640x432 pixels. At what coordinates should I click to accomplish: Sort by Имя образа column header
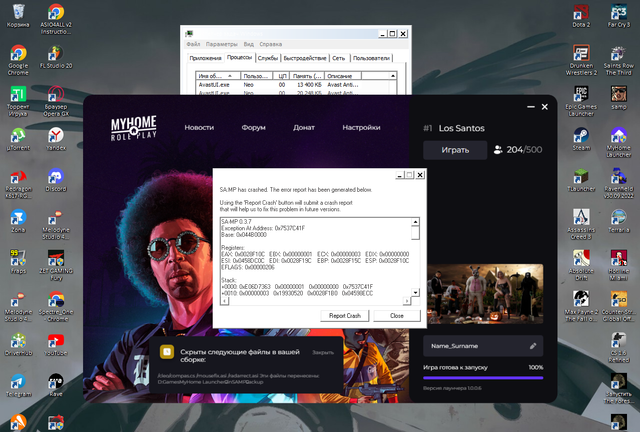pyautogui.click(x=218, y=76)
